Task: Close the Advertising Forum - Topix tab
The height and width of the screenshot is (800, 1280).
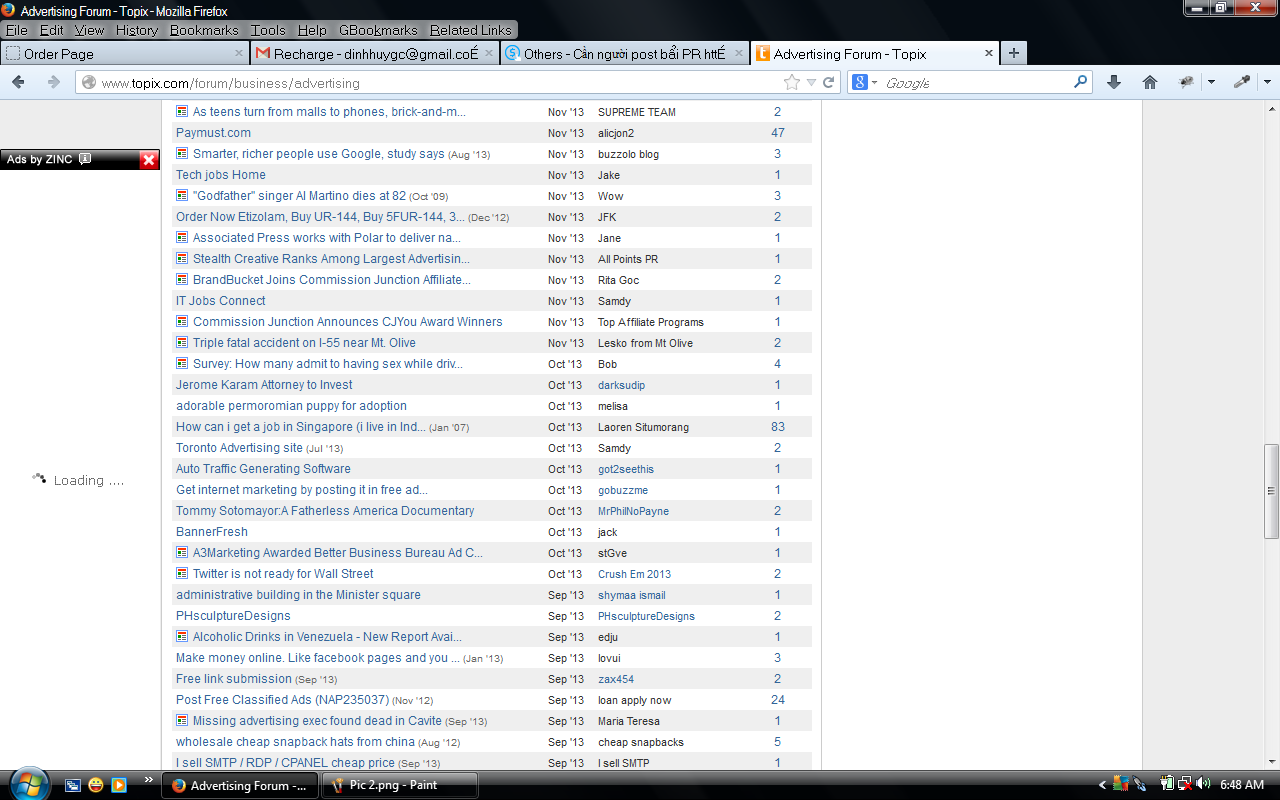Action: [989, 54]
